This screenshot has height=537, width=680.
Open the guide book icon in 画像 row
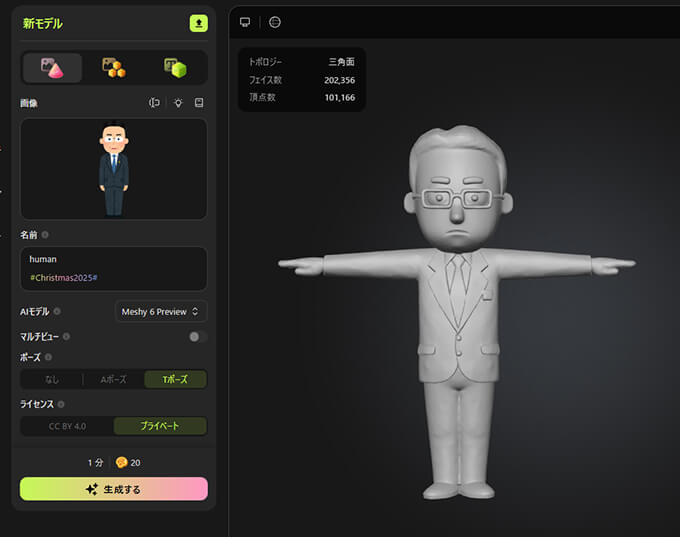pos(199,103)
